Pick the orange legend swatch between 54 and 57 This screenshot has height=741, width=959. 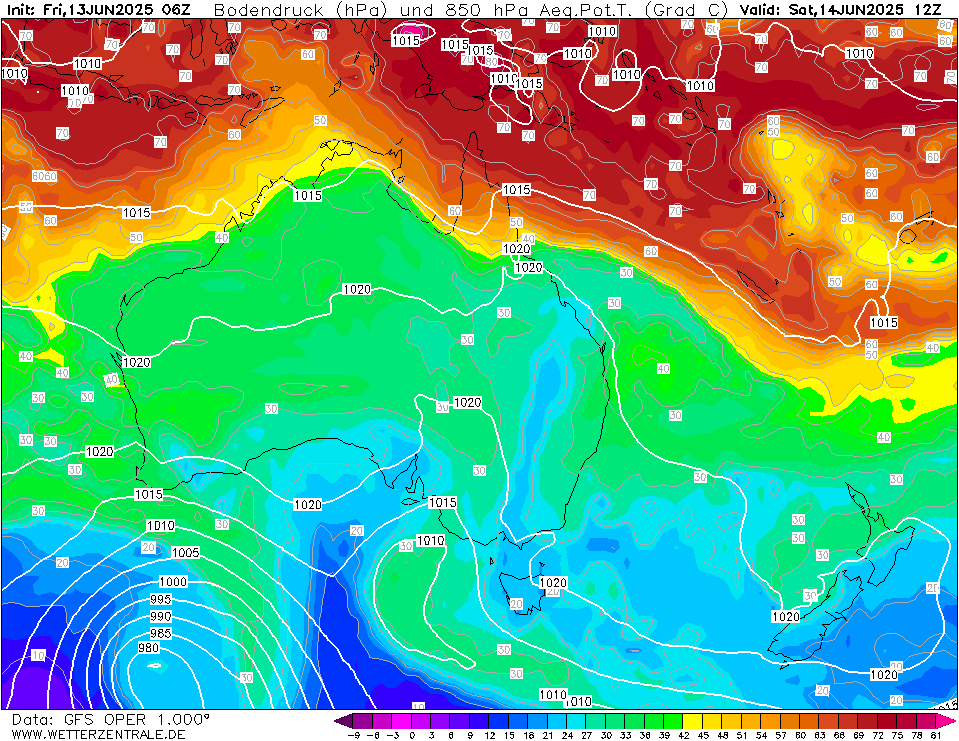[771, 721]
